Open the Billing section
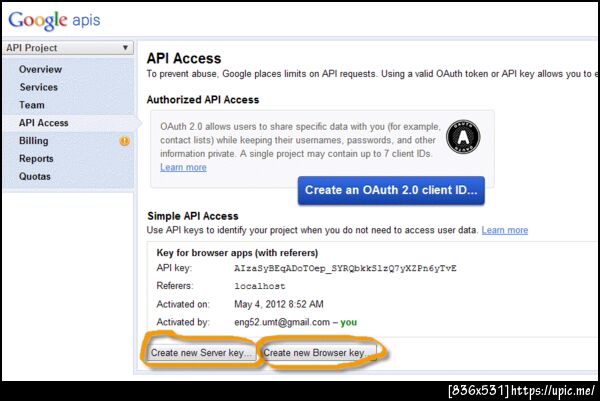This screenshot has height=401, width=600. click(x=34, y=141)
